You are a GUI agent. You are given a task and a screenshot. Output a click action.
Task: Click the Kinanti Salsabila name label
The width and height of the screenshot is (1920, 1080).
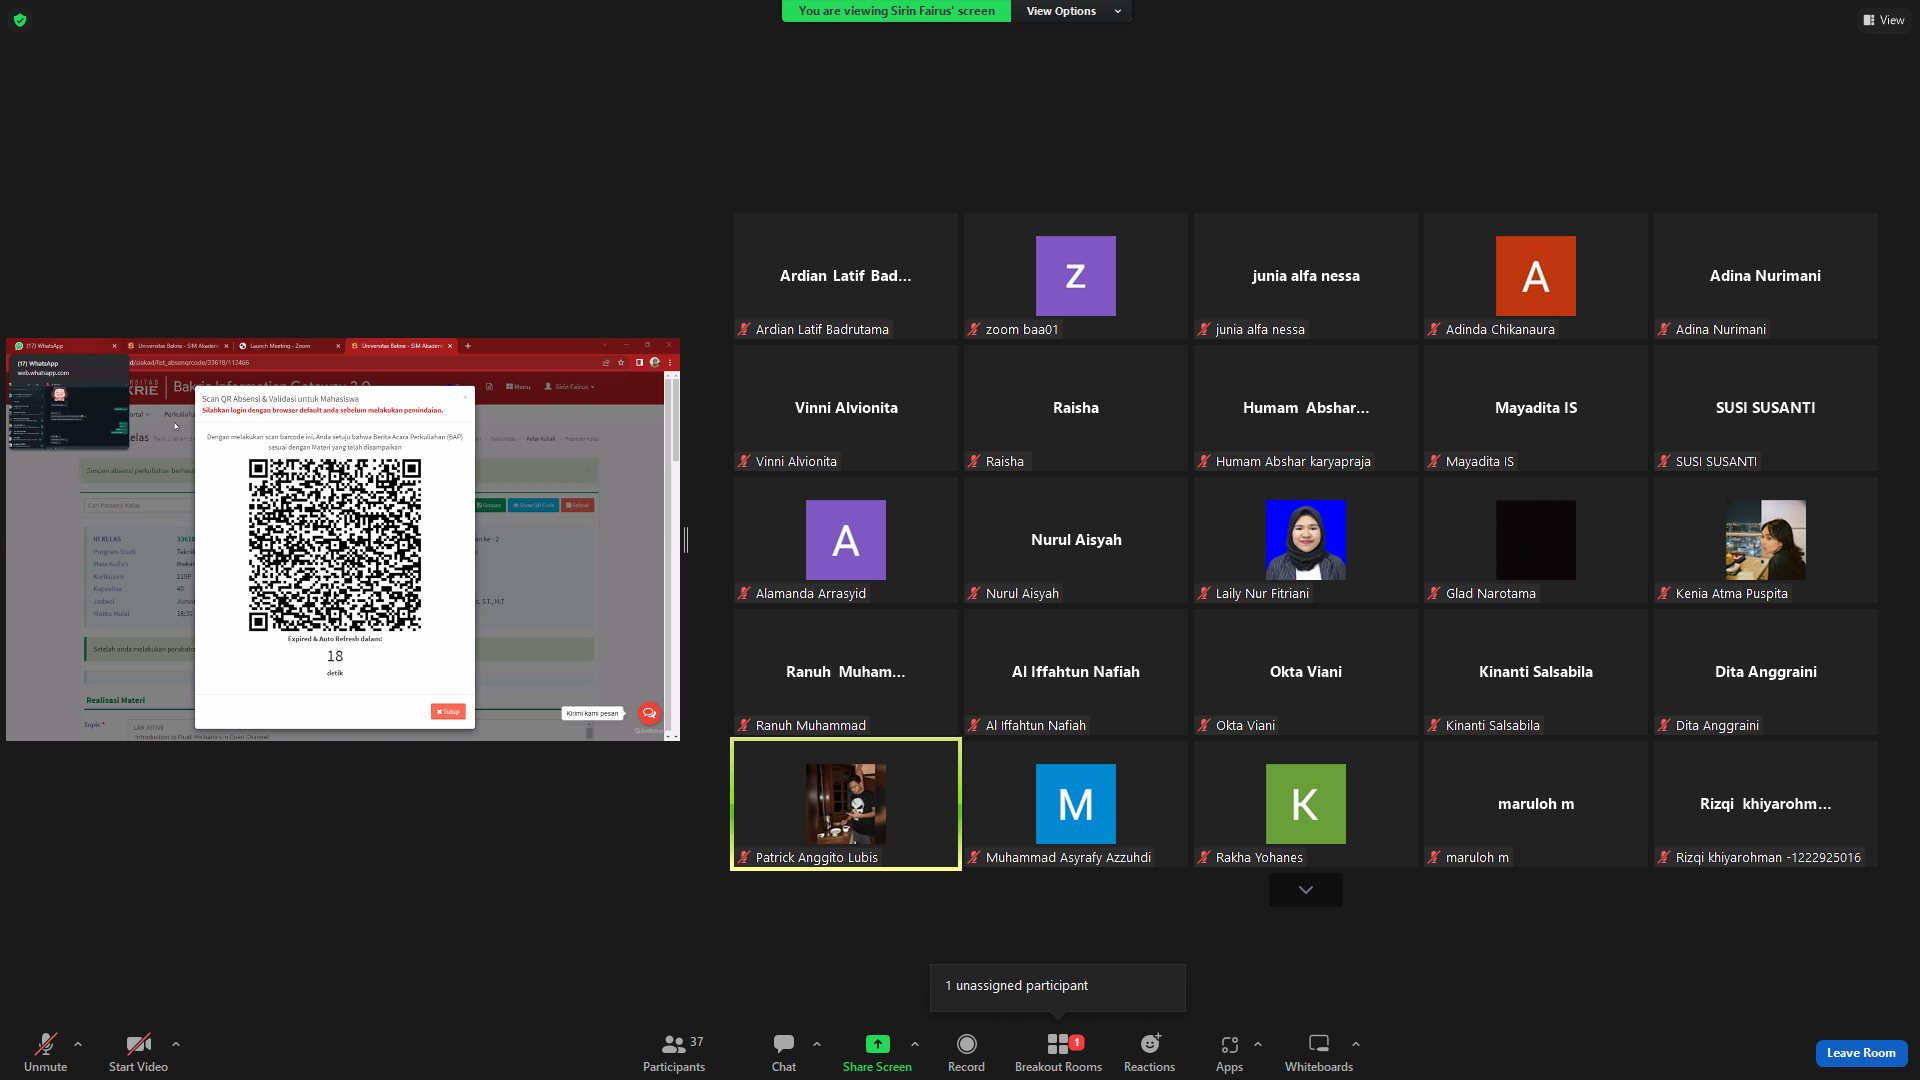[1492, 725]
